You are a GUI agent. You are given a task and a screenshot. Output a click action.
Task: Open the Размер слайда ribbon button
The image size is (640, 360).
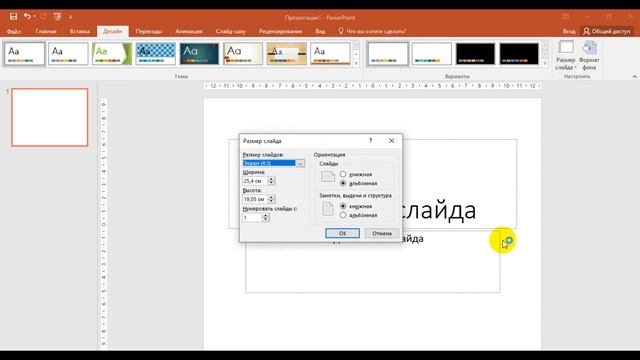pyautogui.click(x=565, y=55)
